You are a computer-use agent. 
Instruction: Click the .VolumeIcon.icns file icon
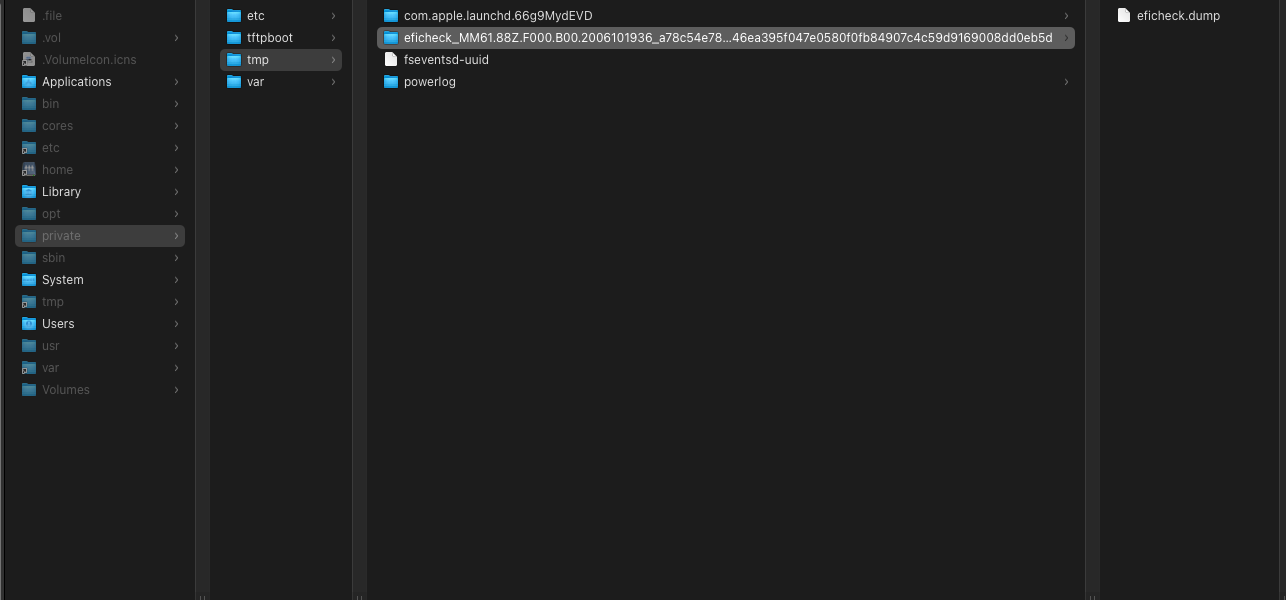click(29, 60)
